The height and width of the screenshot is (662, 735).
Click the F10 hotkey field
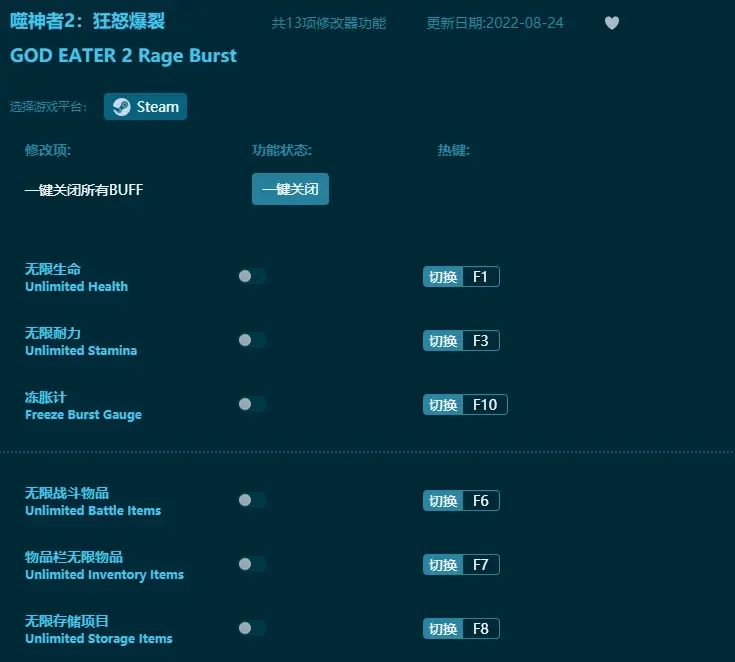[485, 405]
